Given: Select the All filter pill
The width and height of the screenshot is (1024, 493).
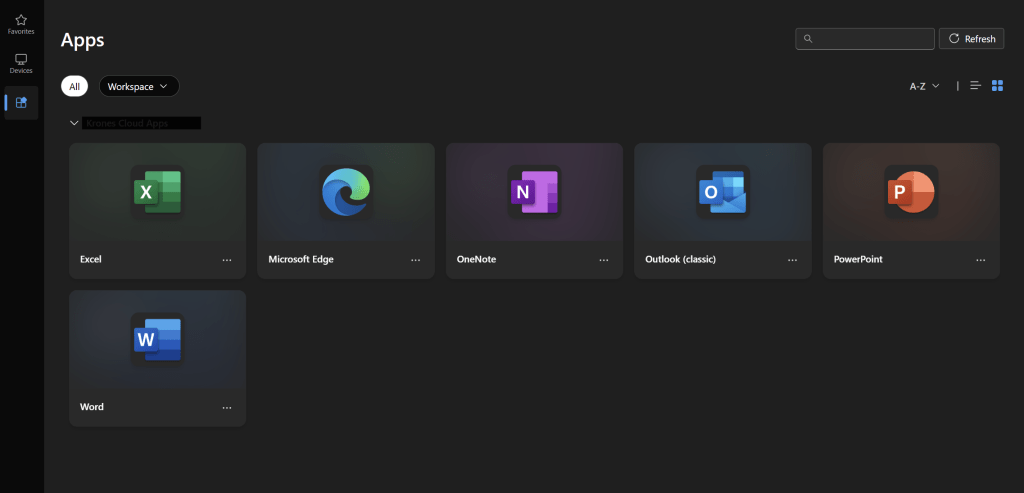Looking at the screenshot, I should tap(74, 87).
